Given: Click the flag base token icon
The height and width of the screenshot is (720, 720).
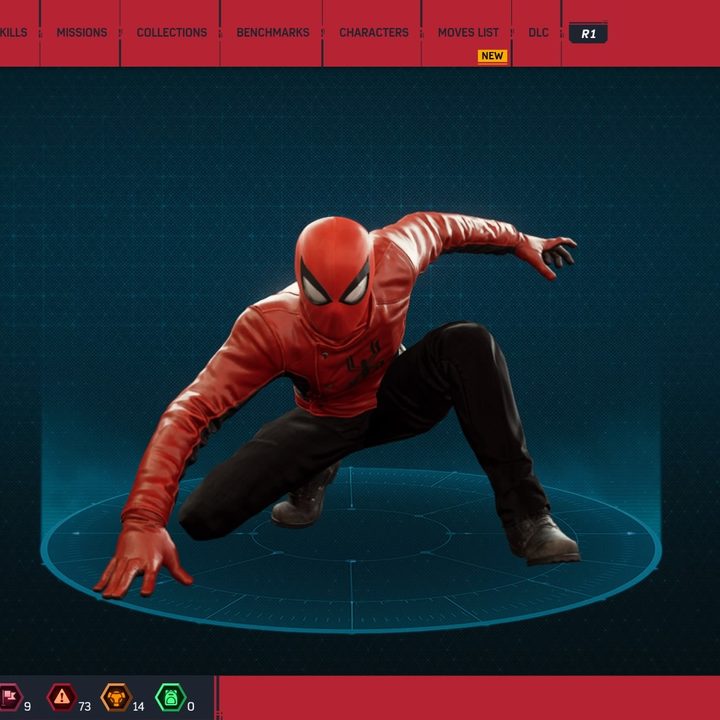Looking at the screenshot, I should tap(9, 697).
